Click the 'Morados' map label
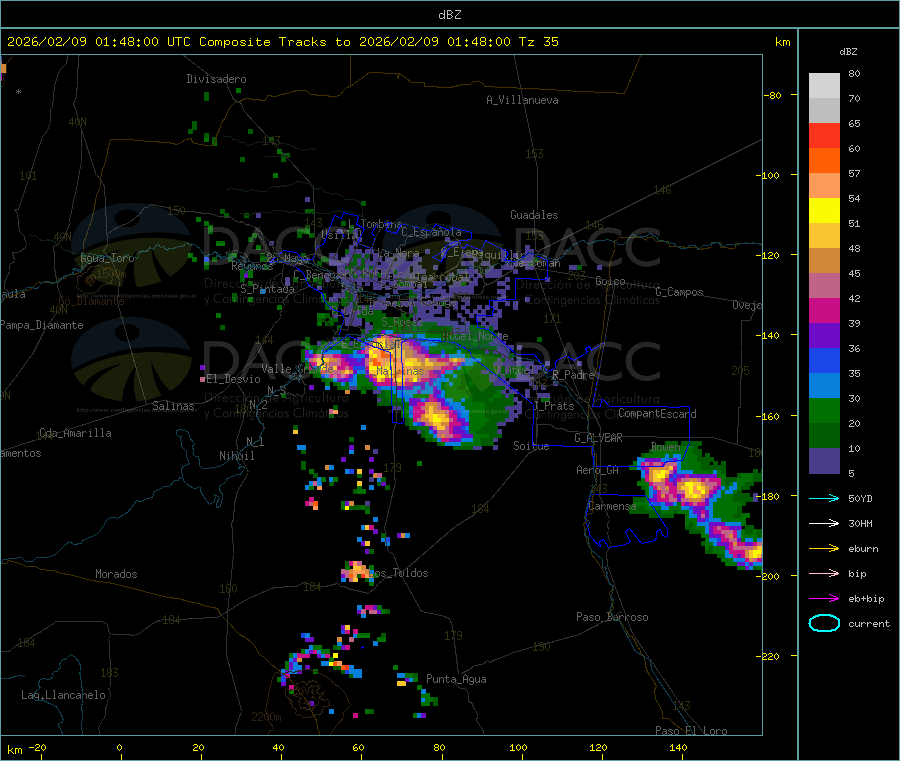 point(116,574)
